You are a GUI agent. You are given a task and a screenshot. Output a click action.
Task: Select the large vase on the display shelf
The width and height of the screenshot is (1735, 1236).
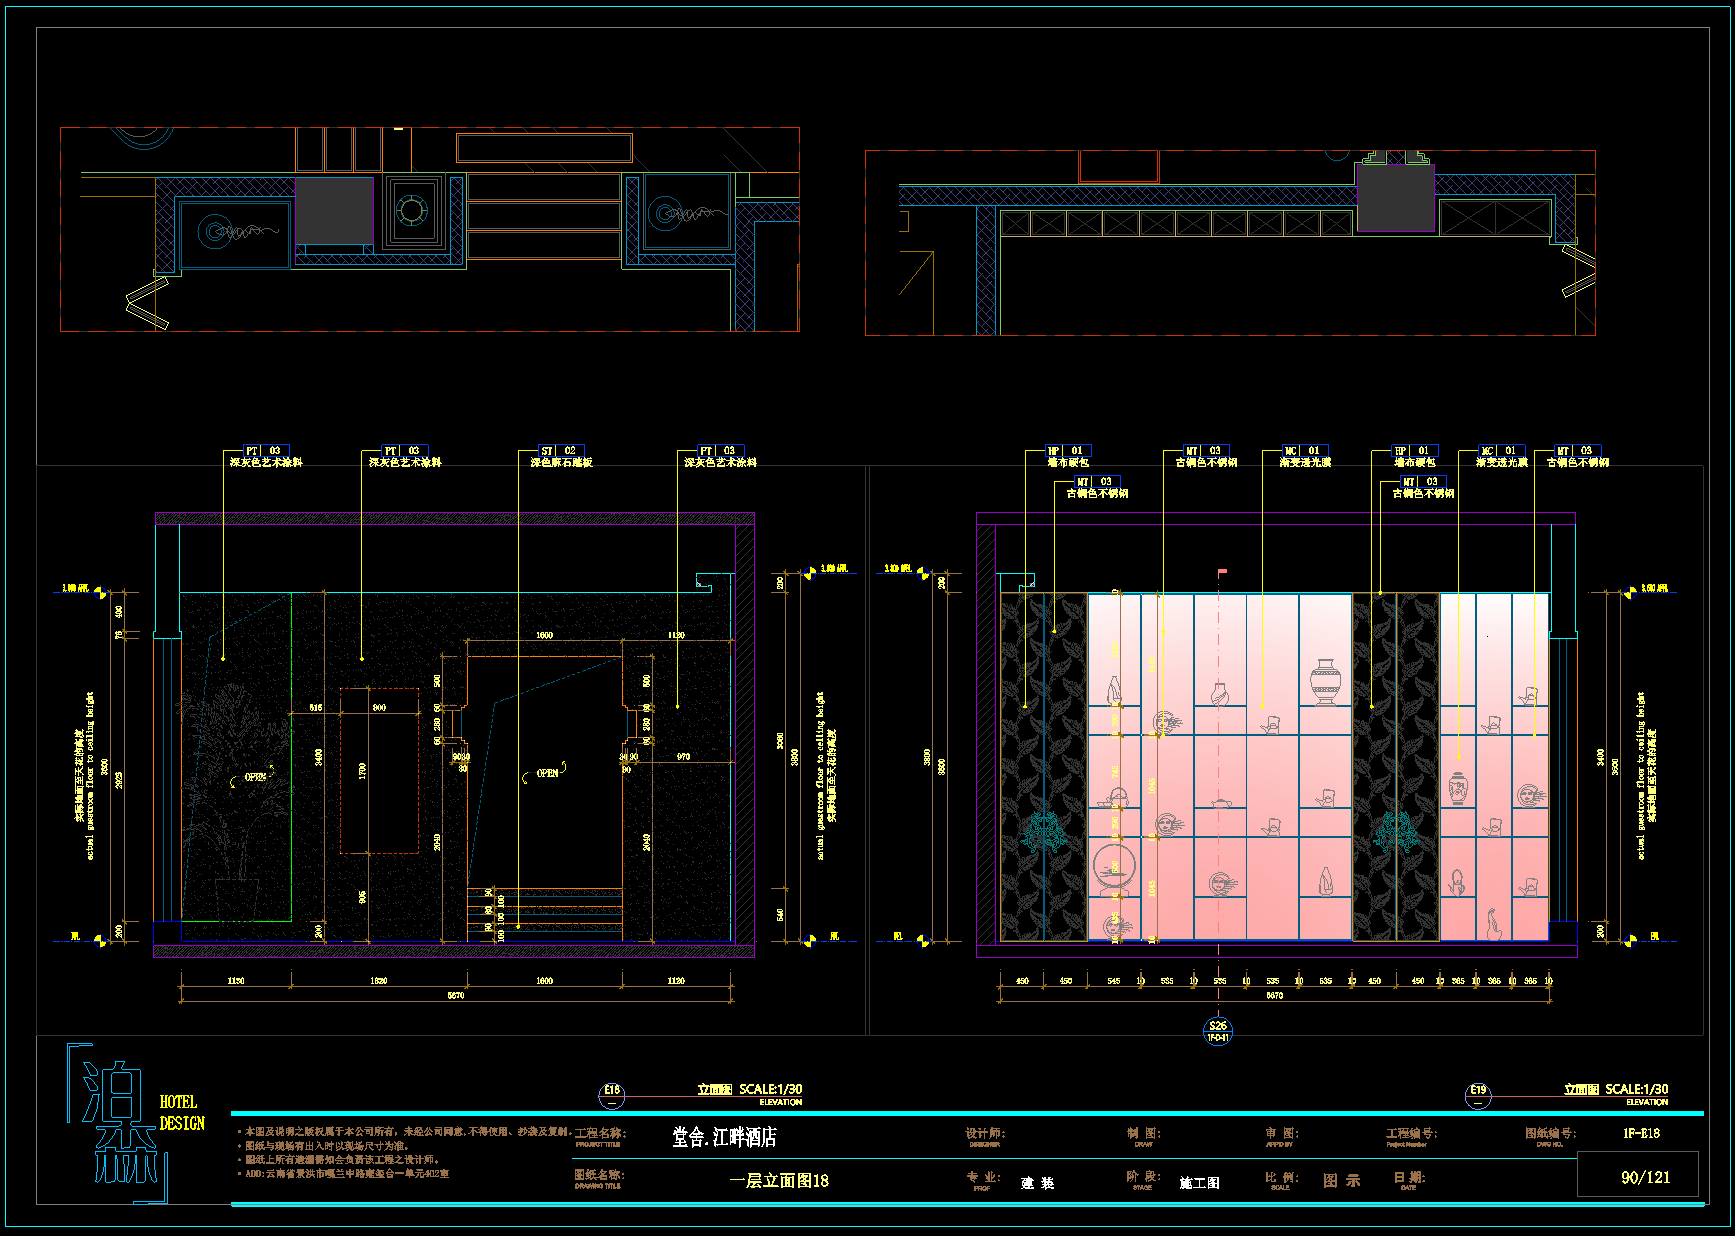coord(1325,682)
